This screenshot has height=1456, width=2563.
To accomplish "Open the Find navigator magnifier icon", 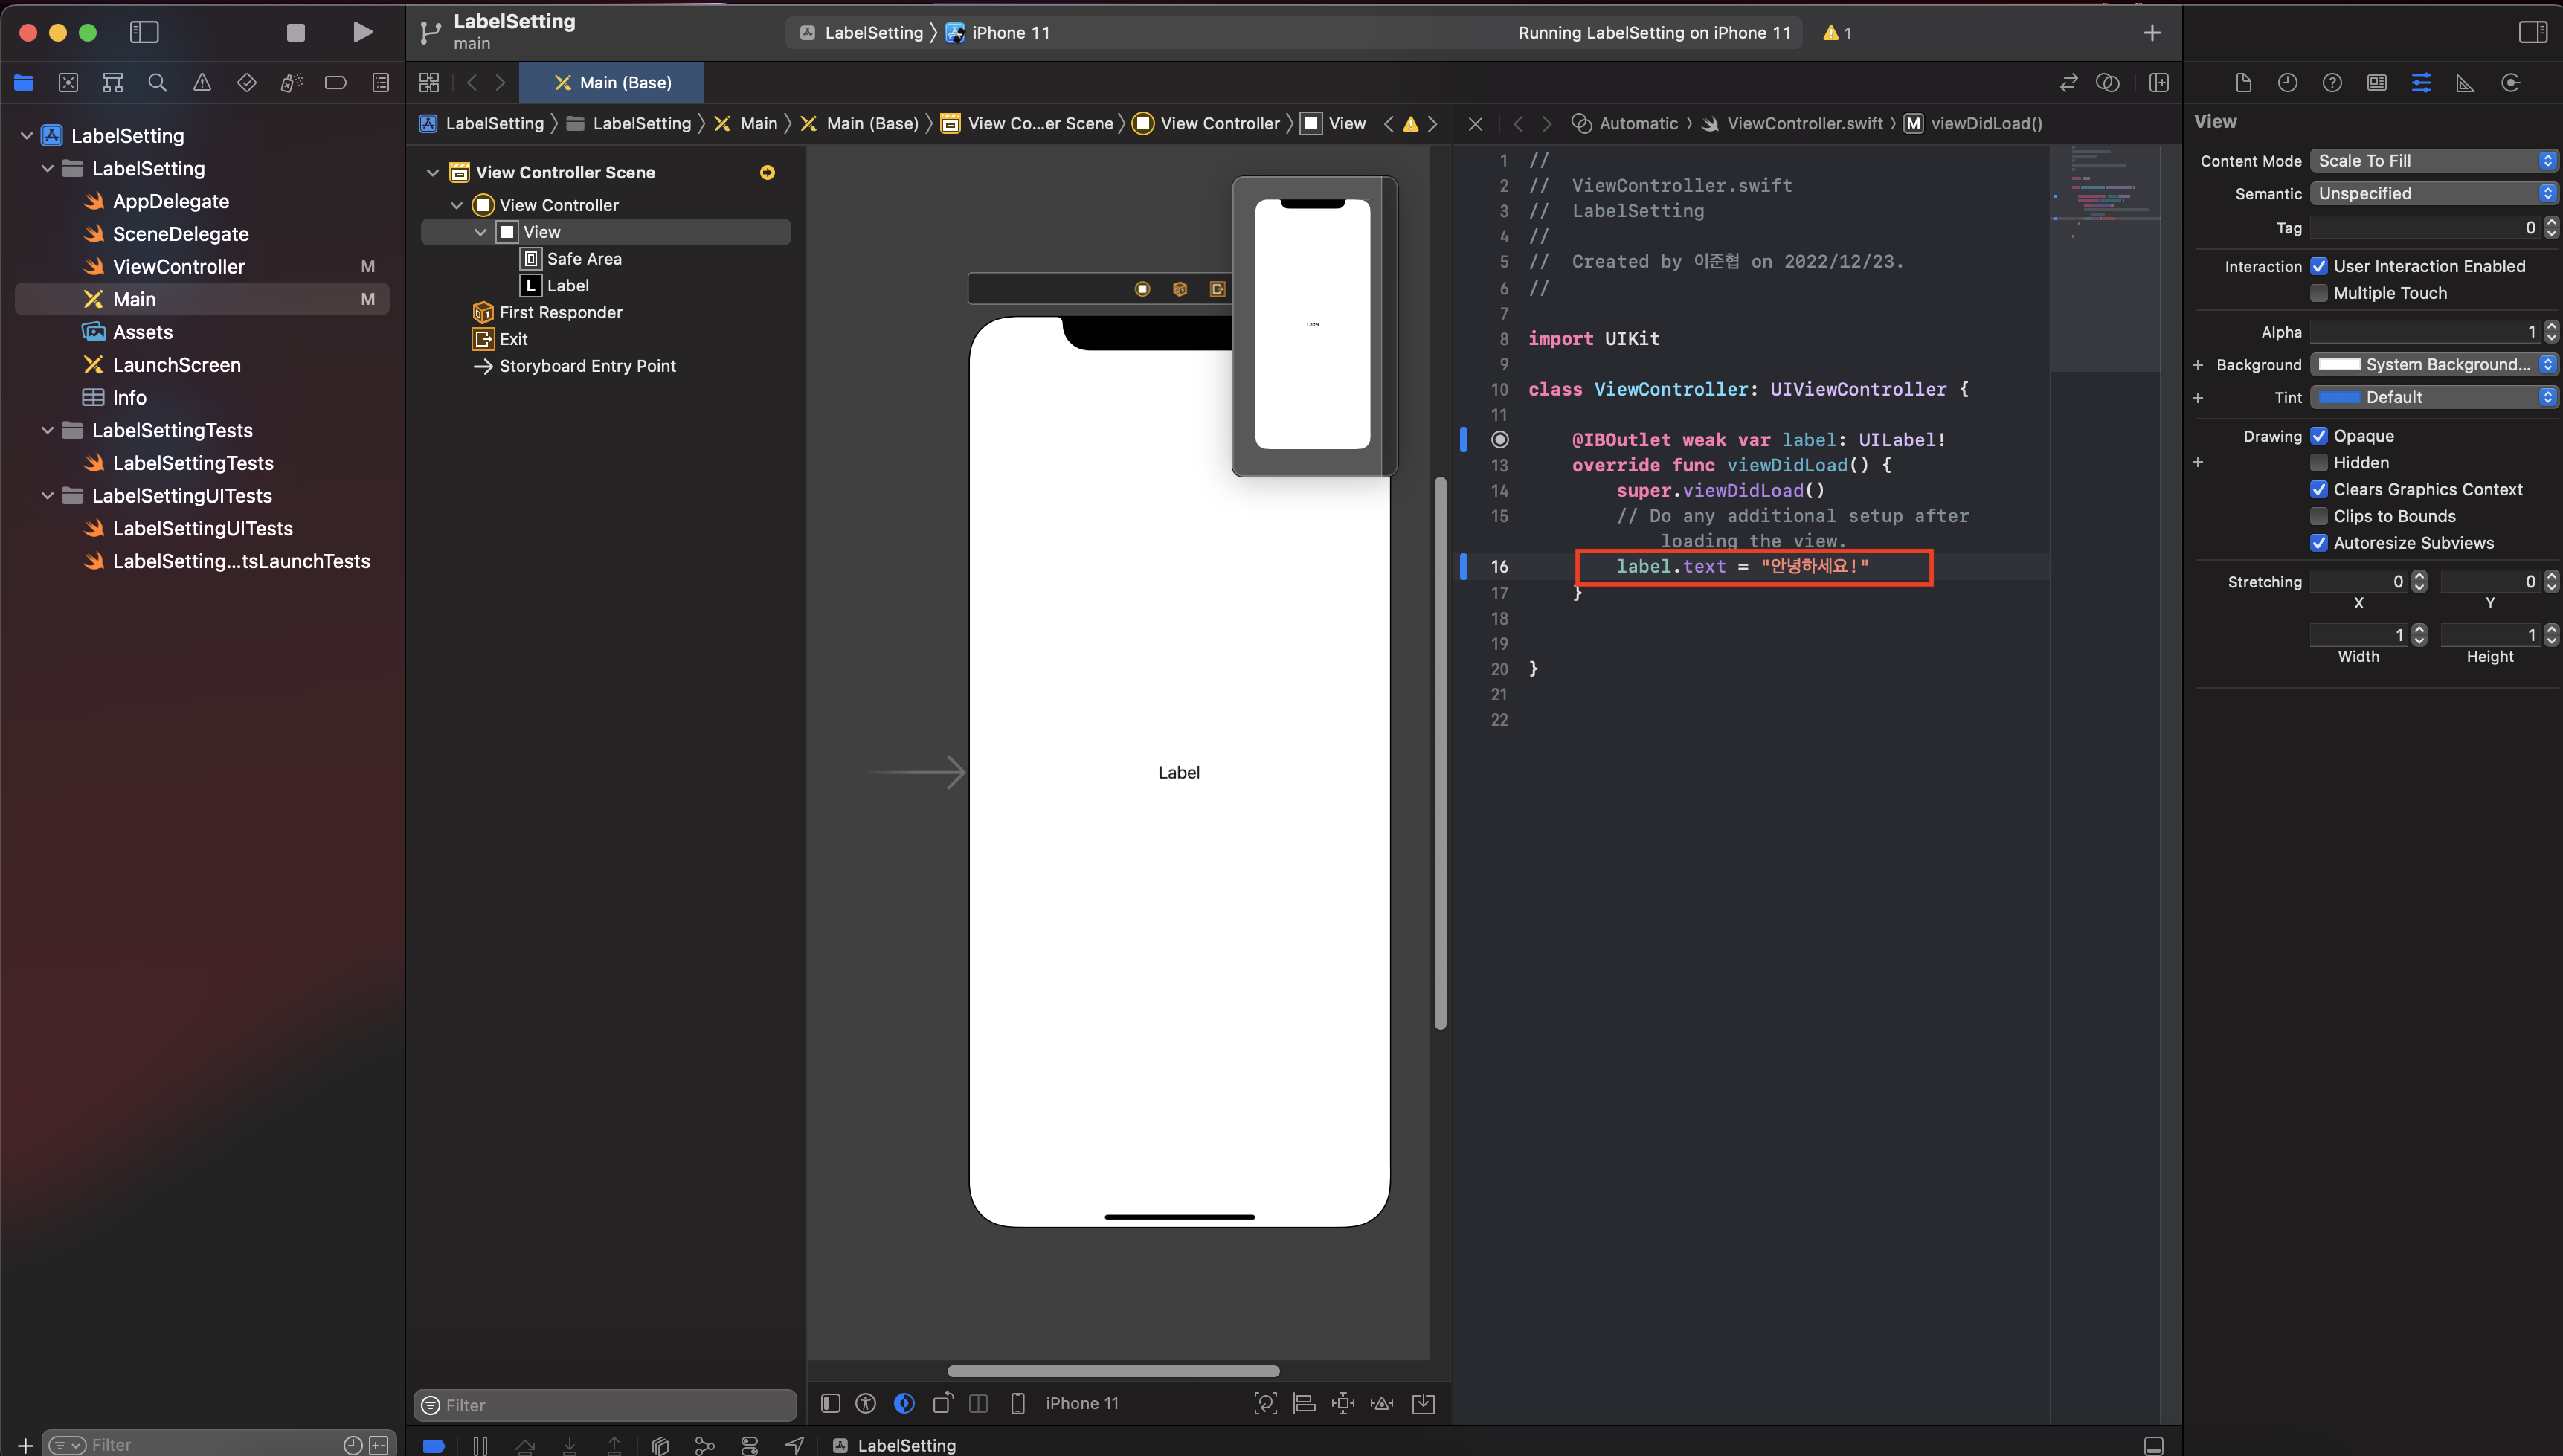I will (157, 82).
